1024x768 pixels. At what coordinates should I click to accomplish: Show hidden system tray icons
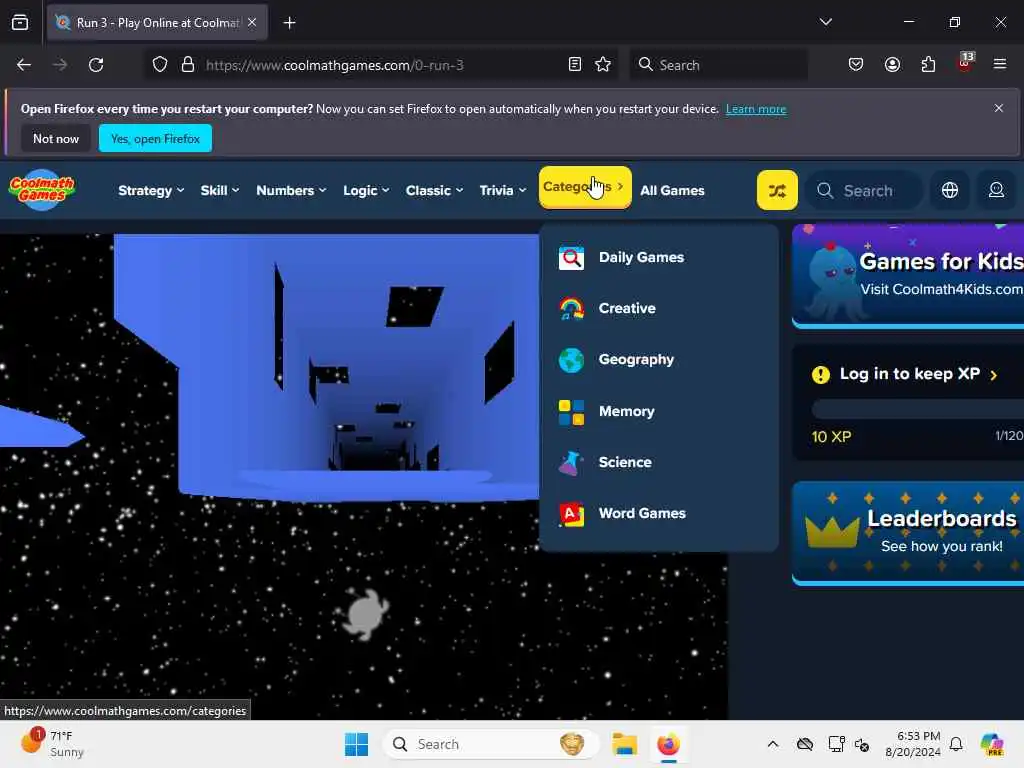click(x=773, y=744)
